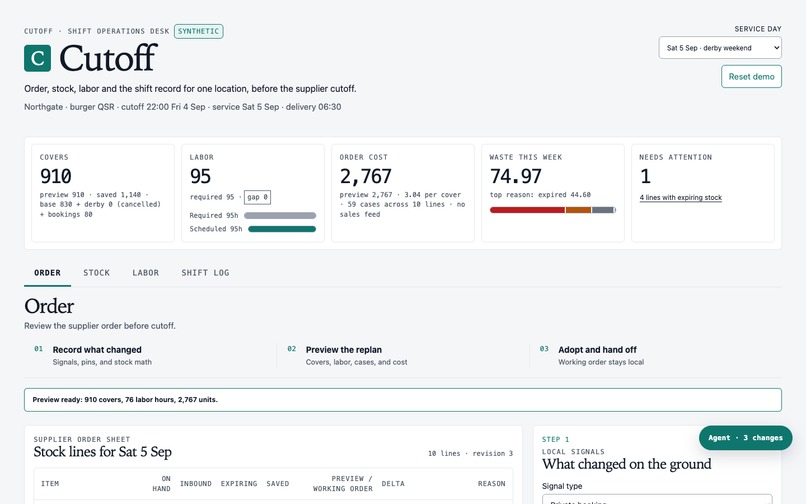The image size is (806, 504).
Task: Open the 4 lines with expiring stock link
Action: (x=681, y=197)
